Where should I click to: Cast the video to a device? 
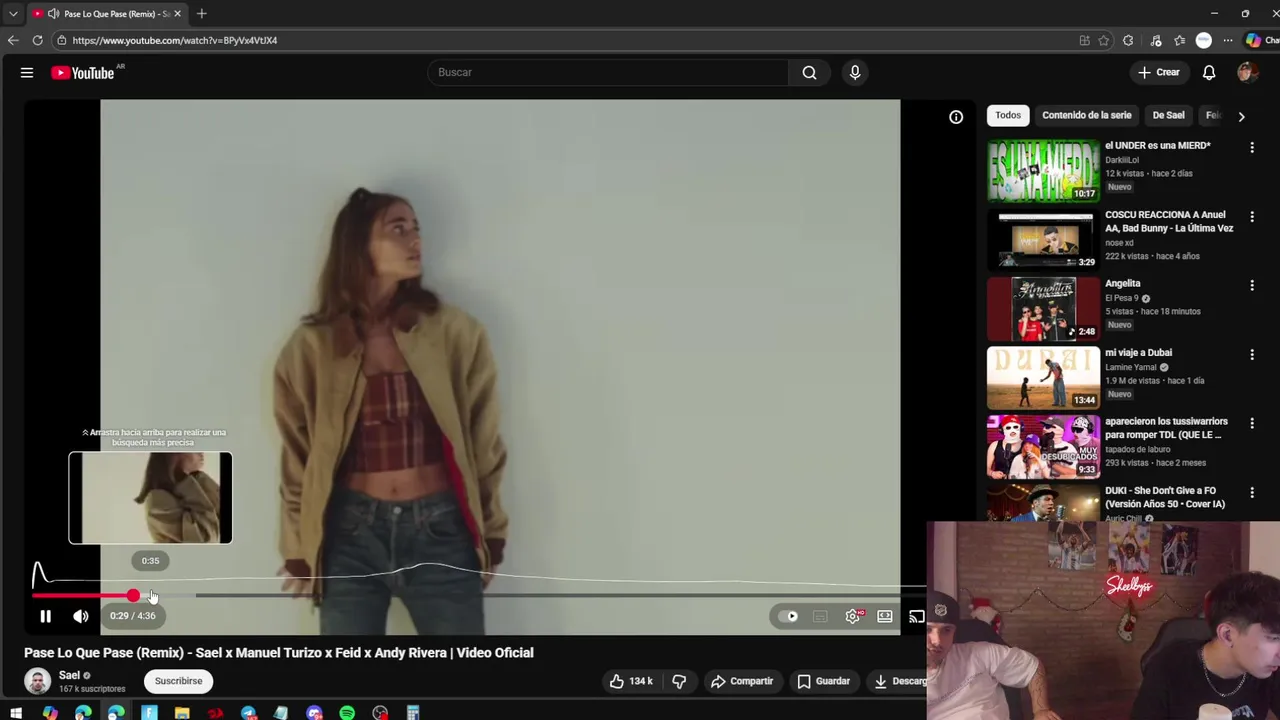(x=916, y=616)
